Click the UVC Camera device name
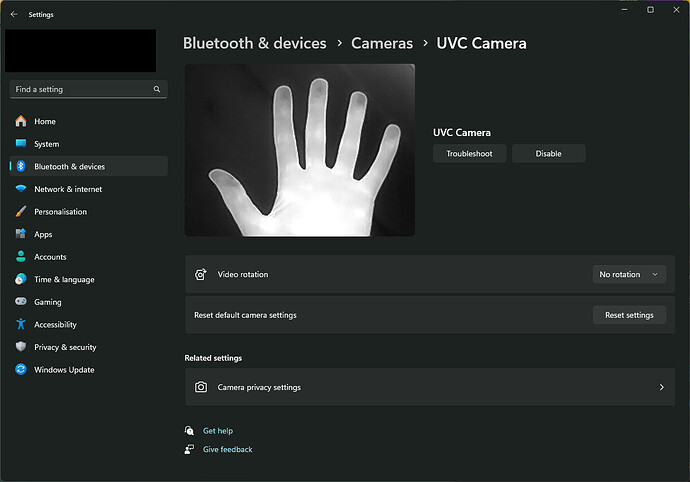 coord(462,132)
